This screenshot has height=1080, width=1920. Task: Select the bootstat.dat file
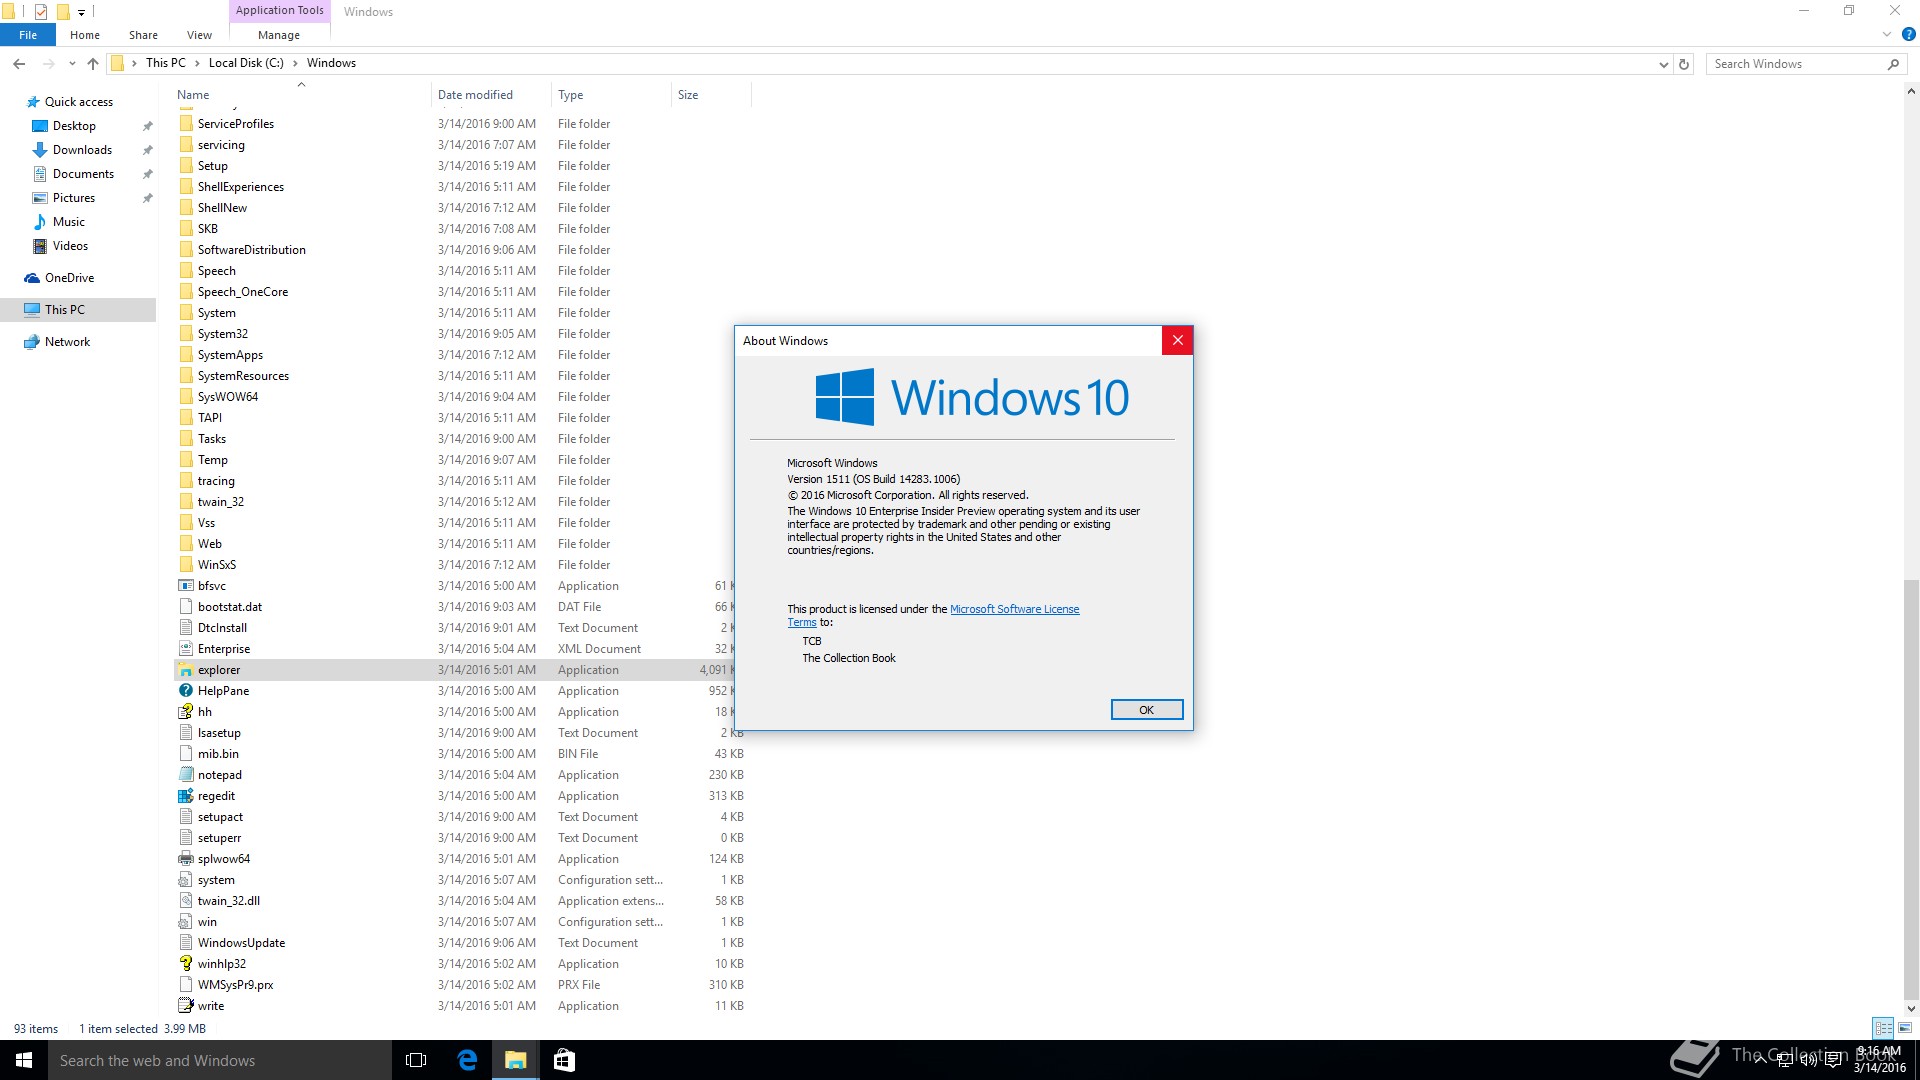(229, 607)
